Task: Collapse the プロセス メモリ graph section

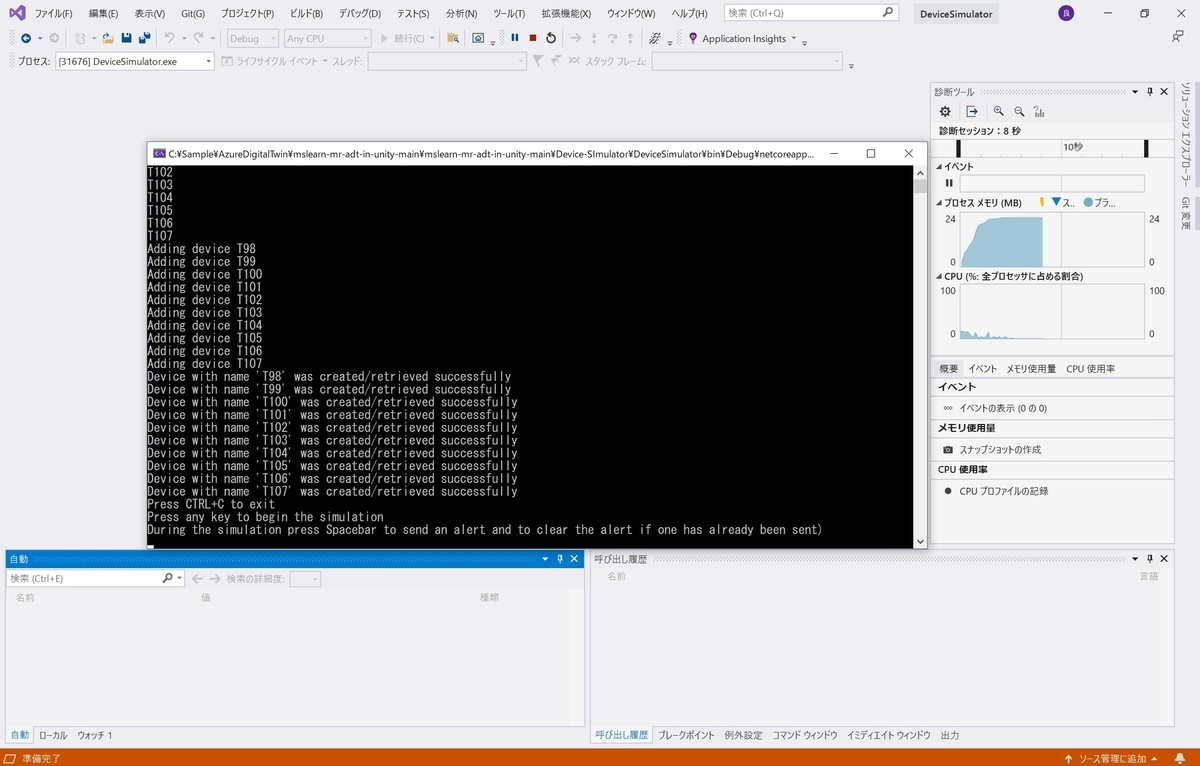Action: [939, 202]
